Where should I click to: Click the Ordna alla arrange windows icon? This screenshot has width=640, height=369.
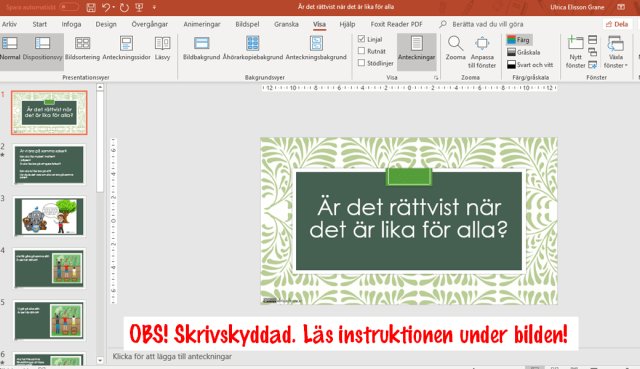coord(593,40)
